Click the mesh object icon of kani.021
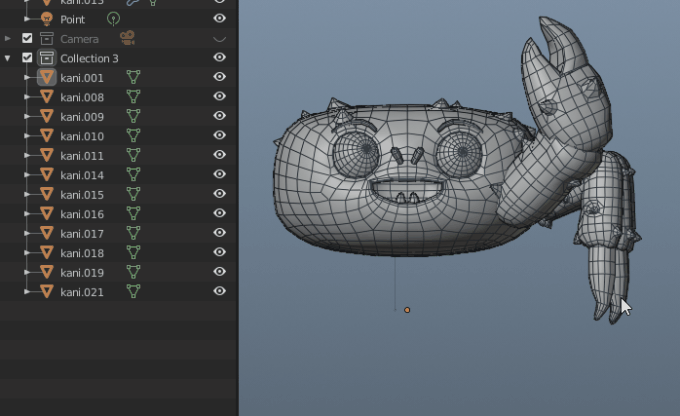The width and height of the screenshot is (680, 416). click(x=47, y=292)
